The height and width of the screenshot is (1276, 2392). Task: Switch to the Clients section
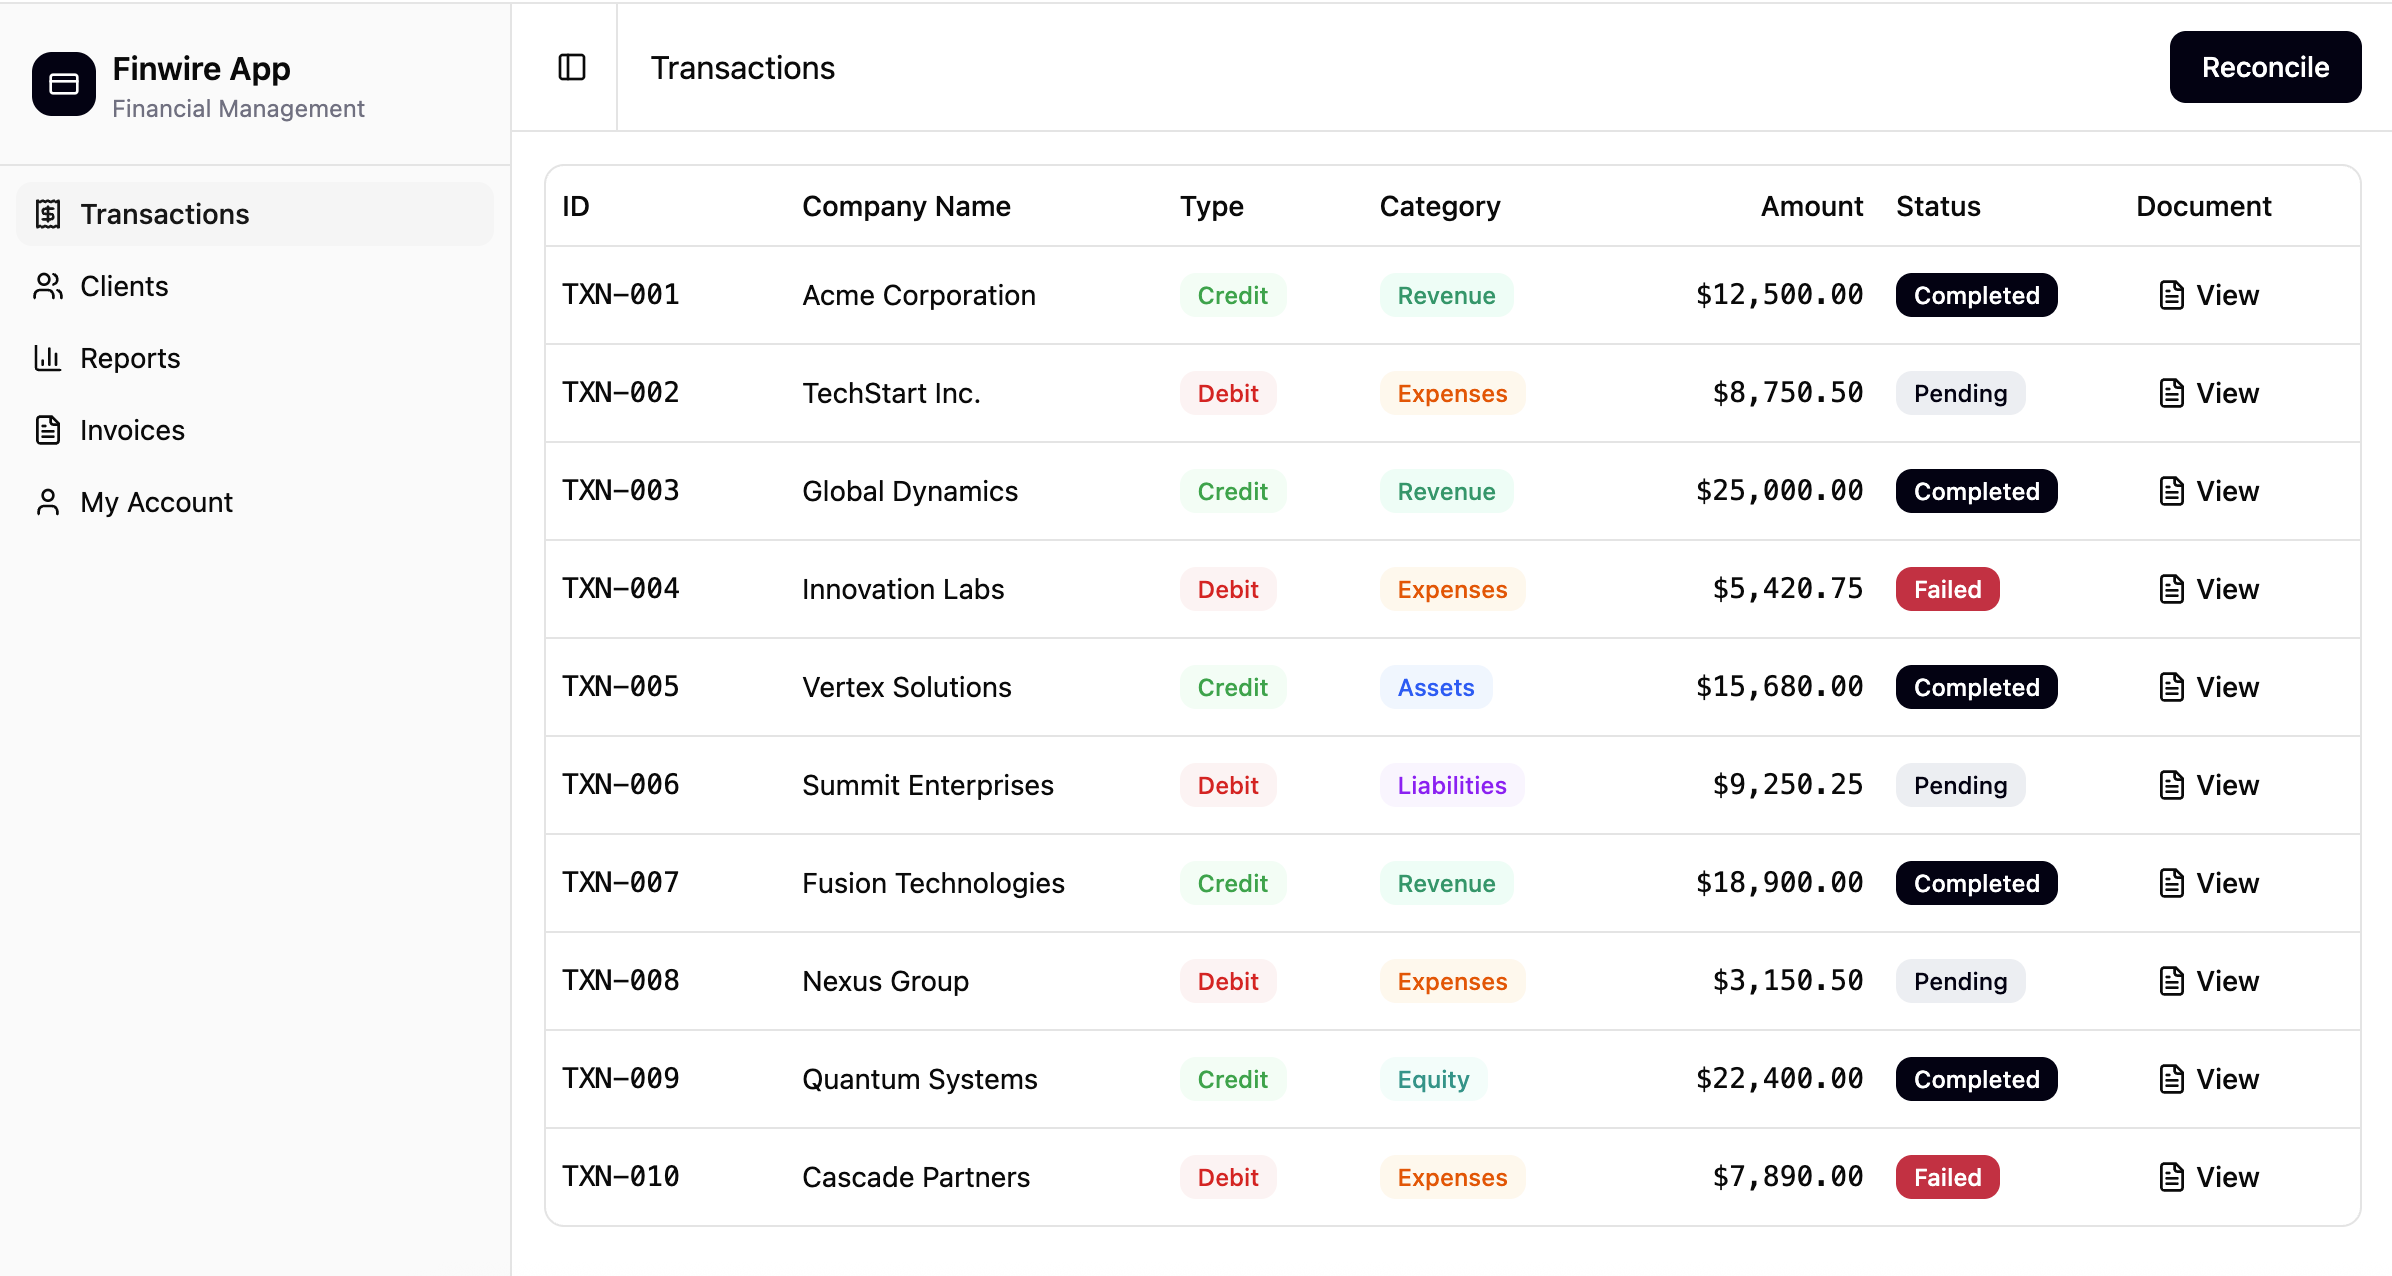pos(124,286)
